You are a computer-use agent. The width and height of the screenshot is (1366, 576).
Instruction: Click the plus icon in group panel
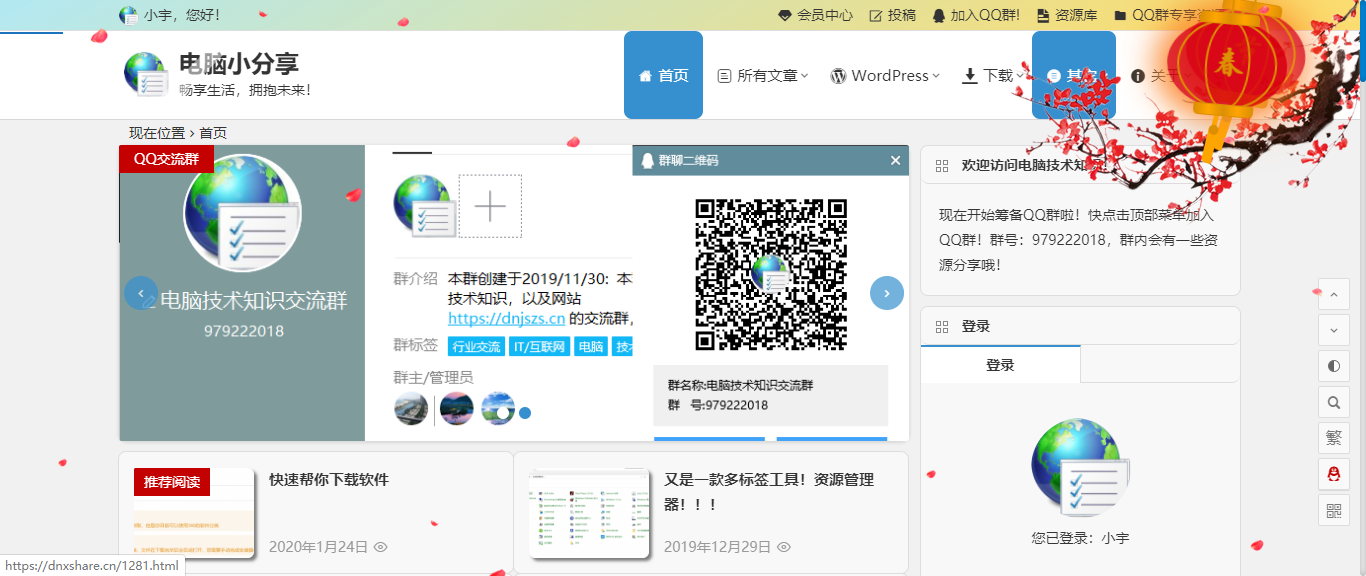(x=490, y=206)
